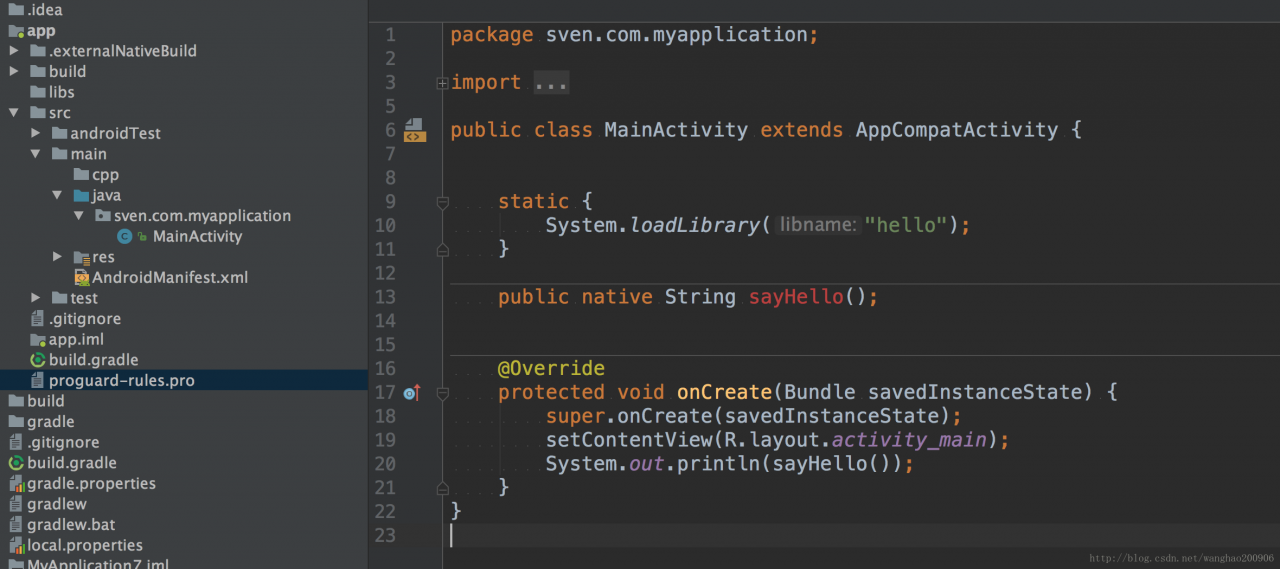Click line number 23 in the gutter

384,536
